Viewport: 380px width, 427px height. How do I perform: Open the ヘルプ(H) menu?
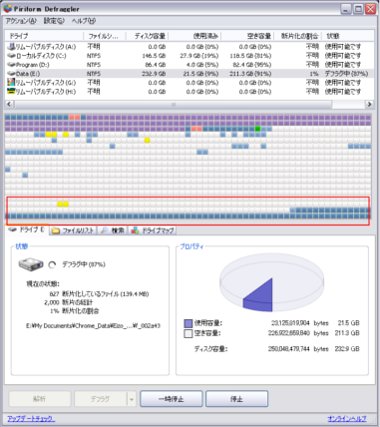pos(84,21)
